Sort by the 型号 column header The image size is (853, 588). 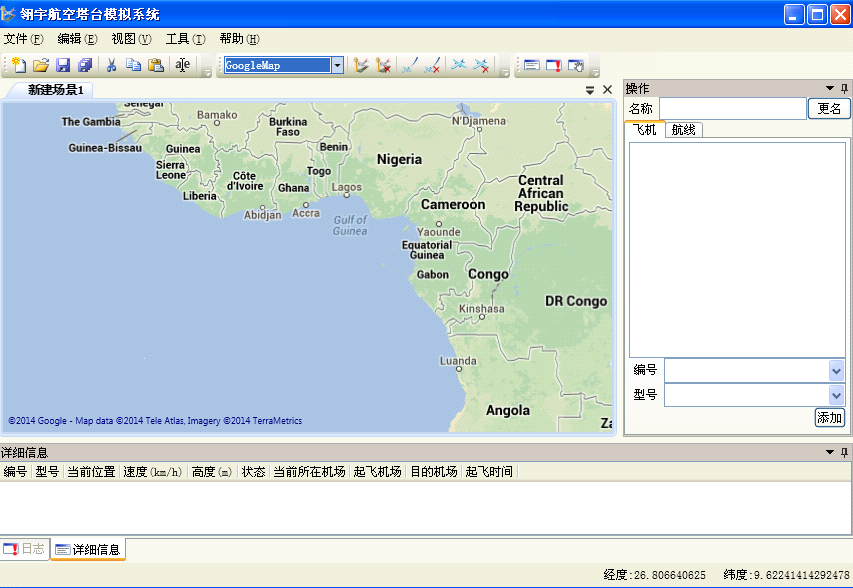click(x=47, y=472)
